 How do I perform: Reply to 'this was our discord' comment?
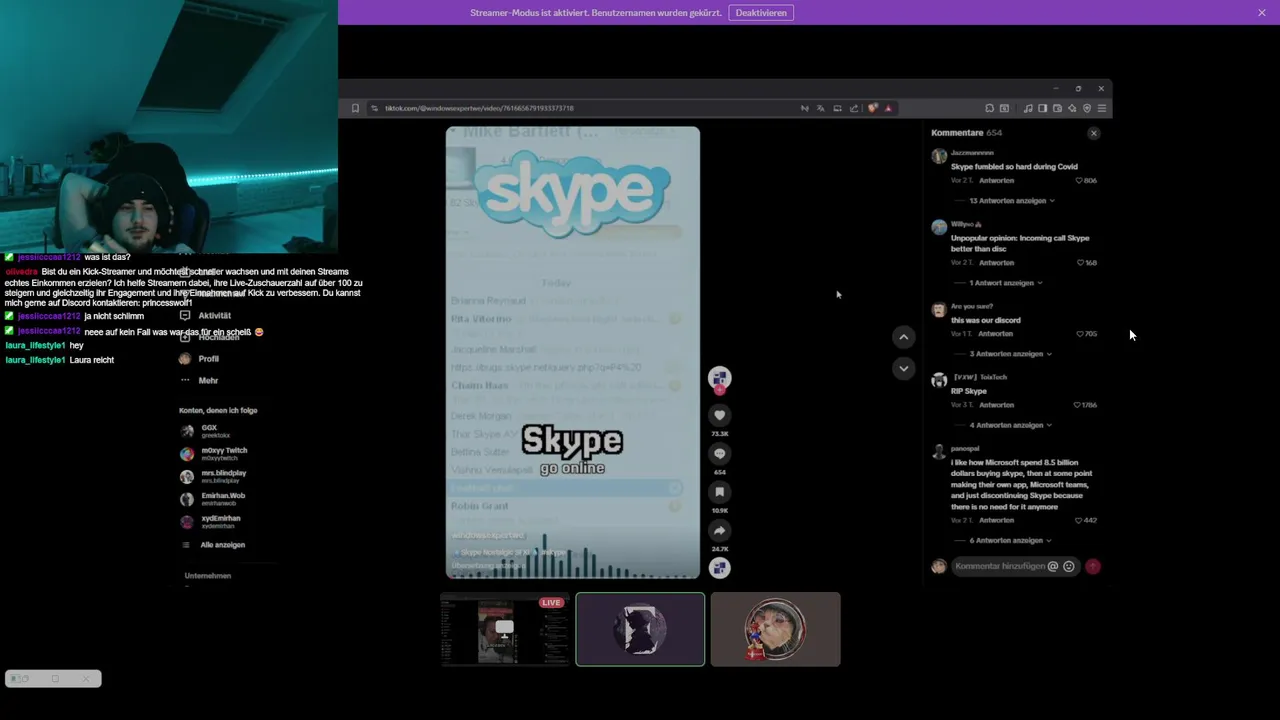[x=996, y=334]
